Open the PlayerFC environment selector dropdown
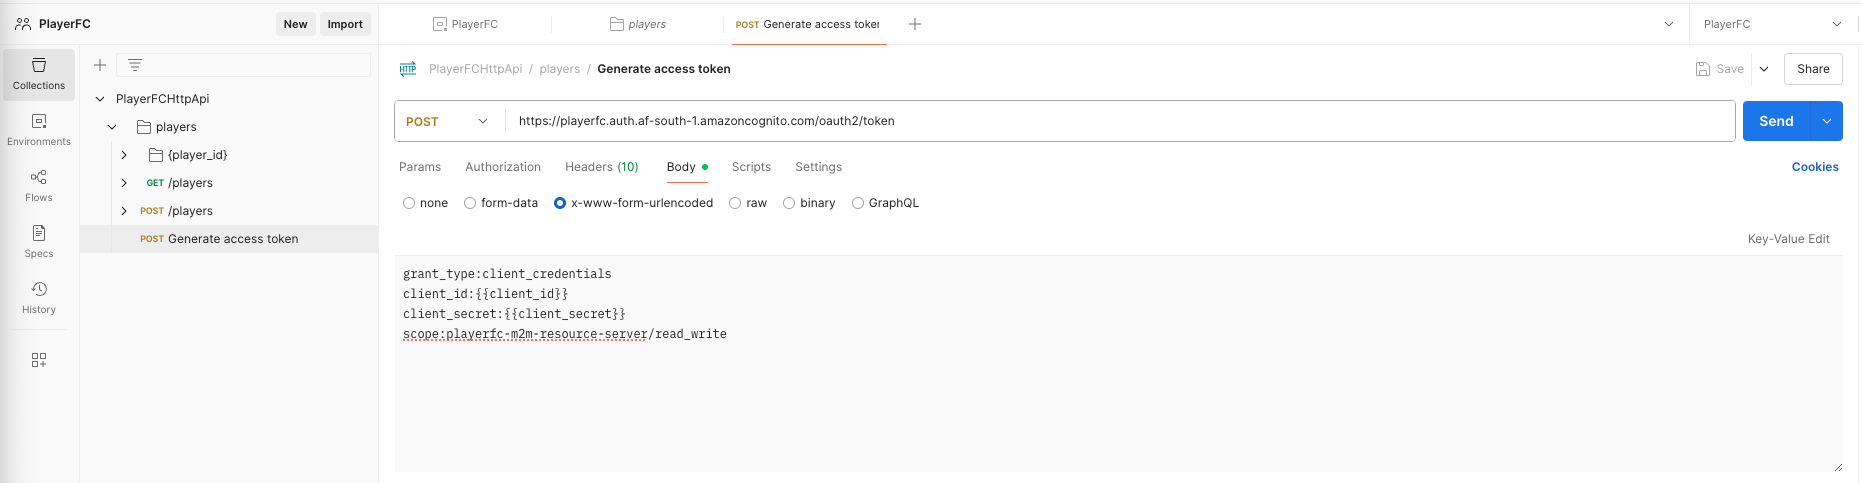 point(1773,24)
